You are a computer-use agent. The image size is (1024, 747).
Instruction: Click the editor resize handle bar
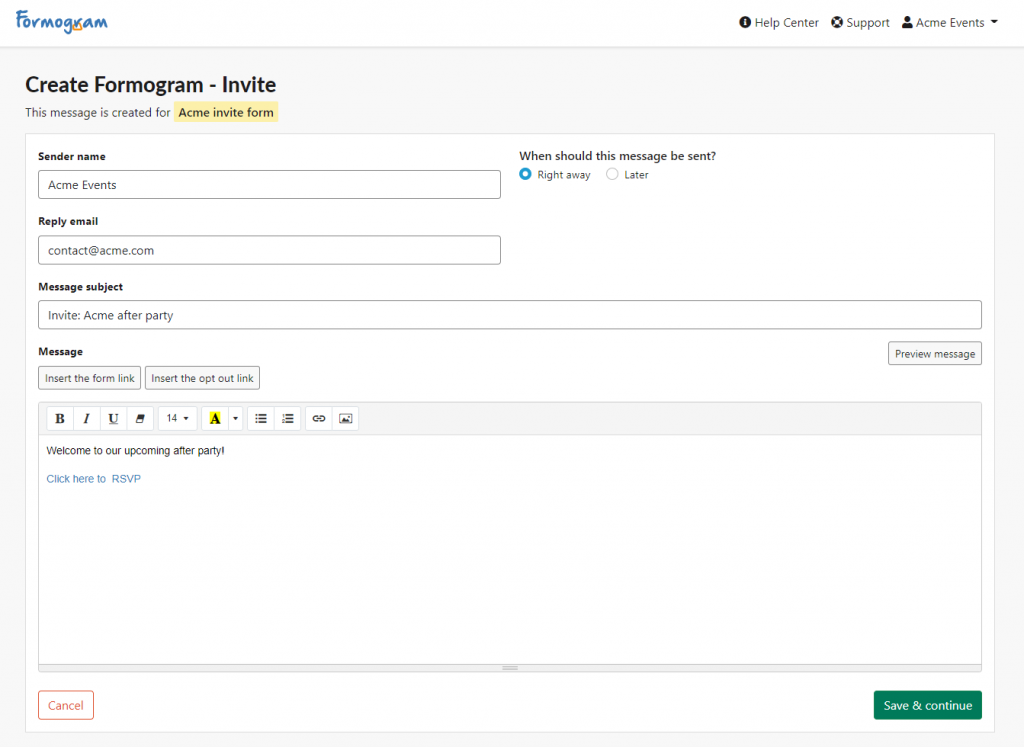[509, 668]
